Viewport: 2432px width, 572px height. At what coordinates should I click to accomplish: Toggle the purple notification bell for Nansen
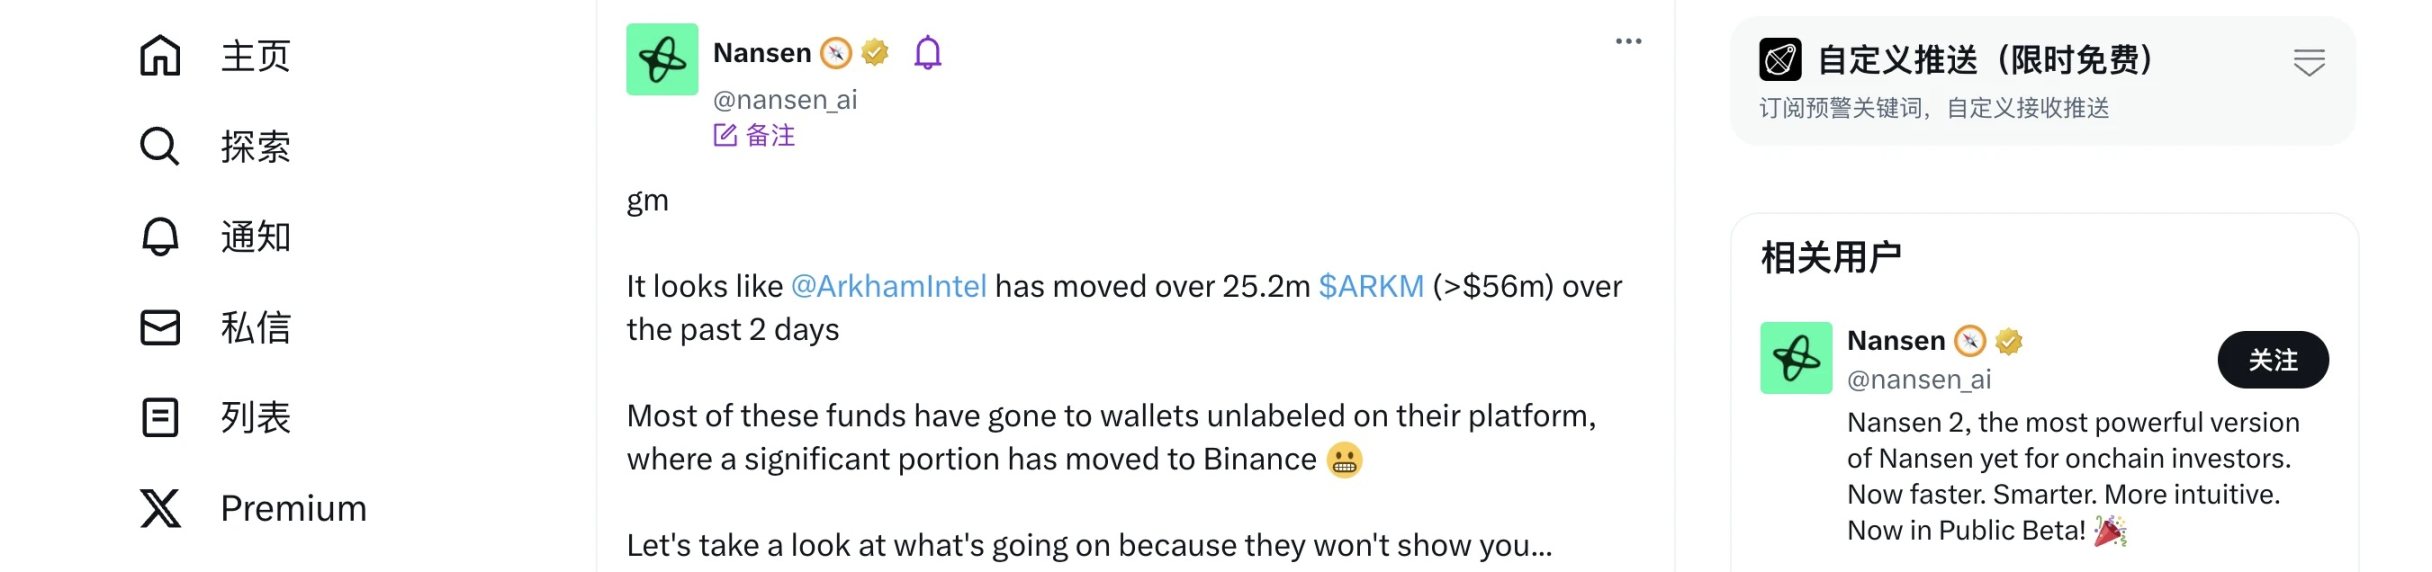(928, 52)
